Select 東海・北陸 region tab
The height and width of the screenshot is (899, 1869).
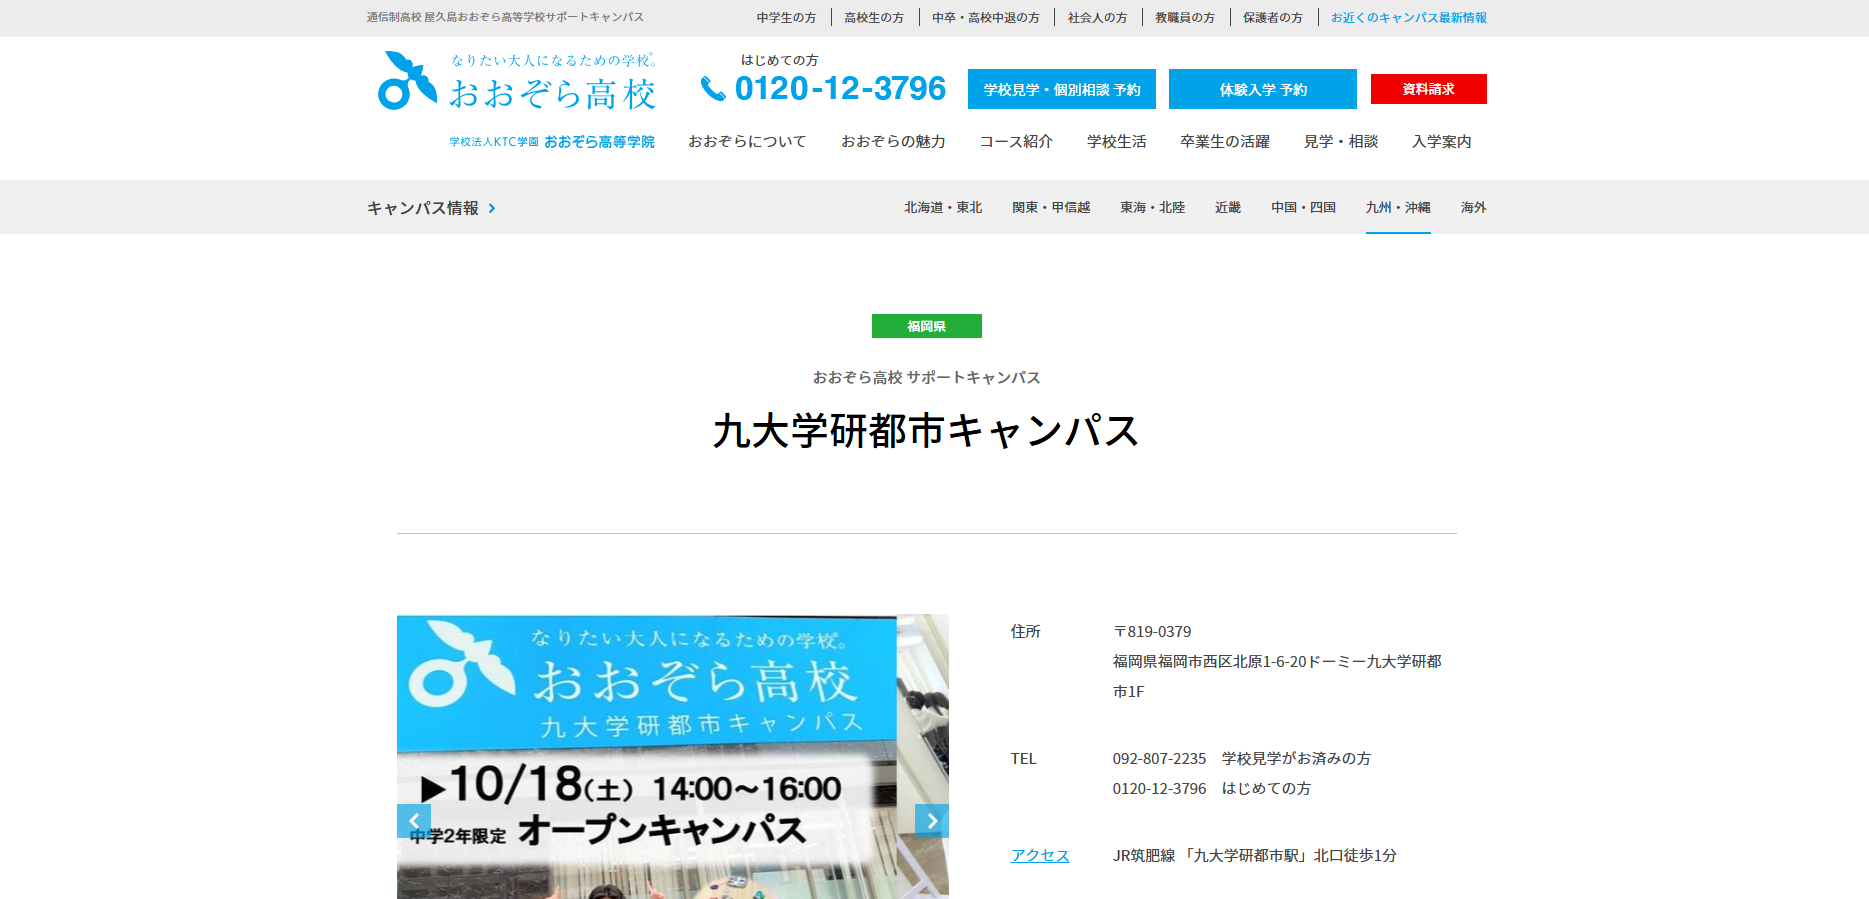click(1153, 208)
